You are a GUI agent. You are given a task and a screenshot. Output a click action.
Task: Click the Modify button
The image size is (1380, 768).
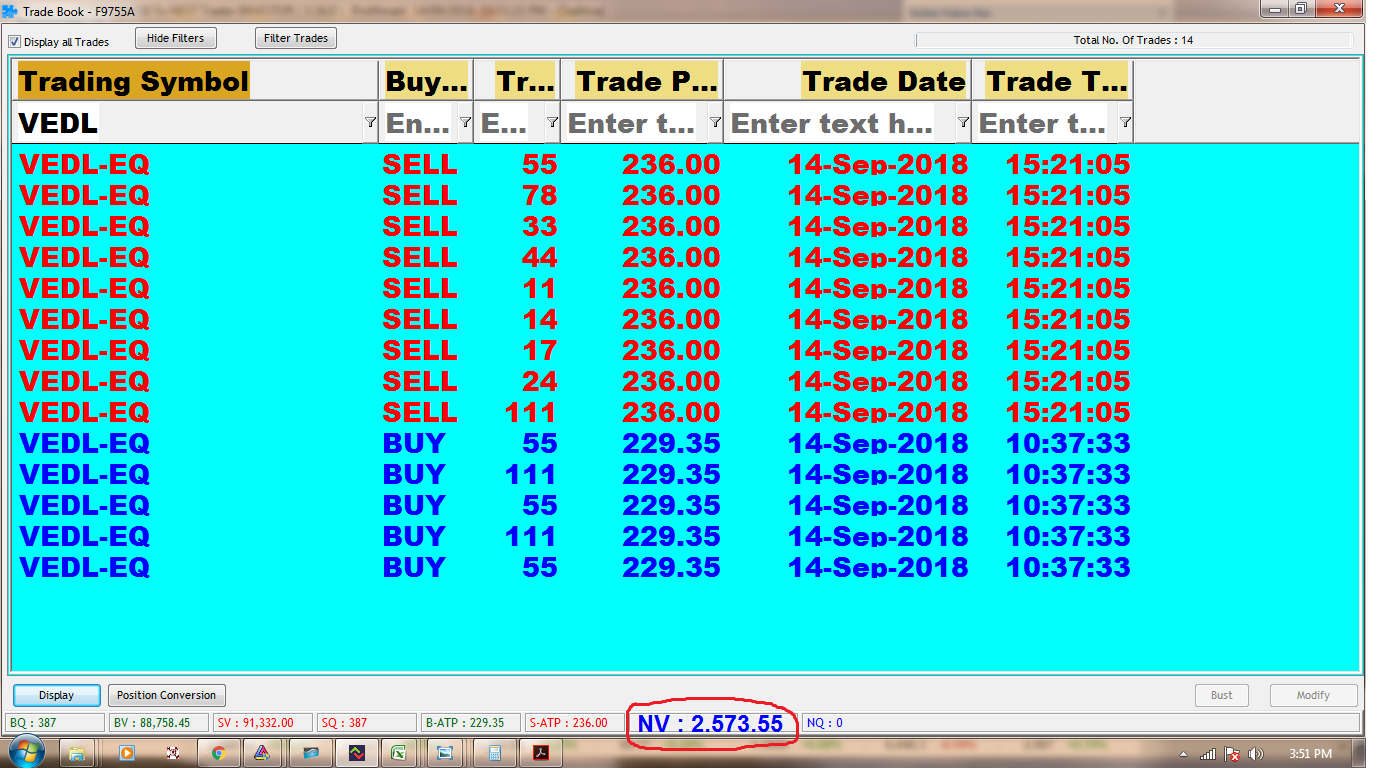pyautogui.click(x=1314, y=695)
